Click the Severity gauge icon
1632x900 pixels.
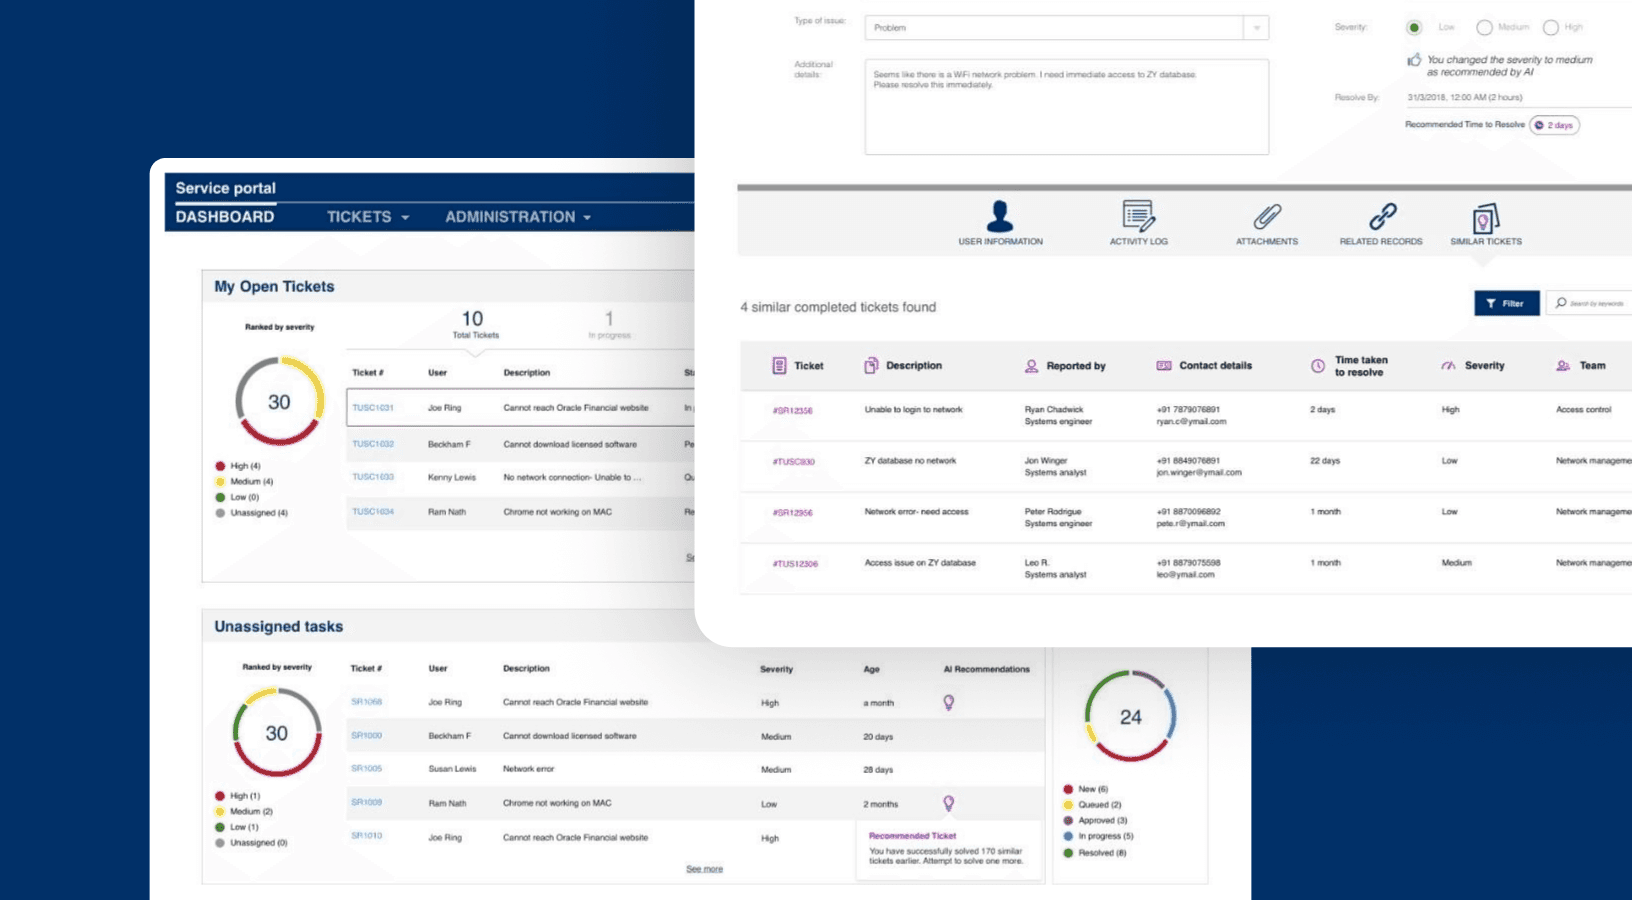[x=1448, y=366]
